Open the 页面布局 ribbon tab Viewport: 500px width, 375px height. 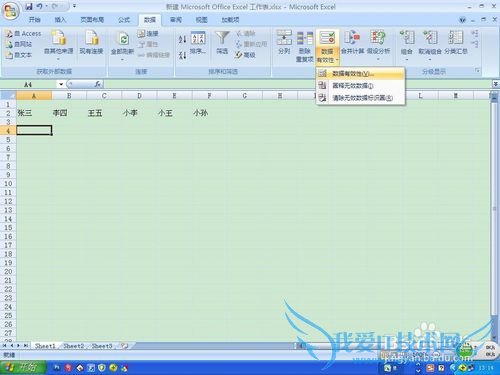92,20
